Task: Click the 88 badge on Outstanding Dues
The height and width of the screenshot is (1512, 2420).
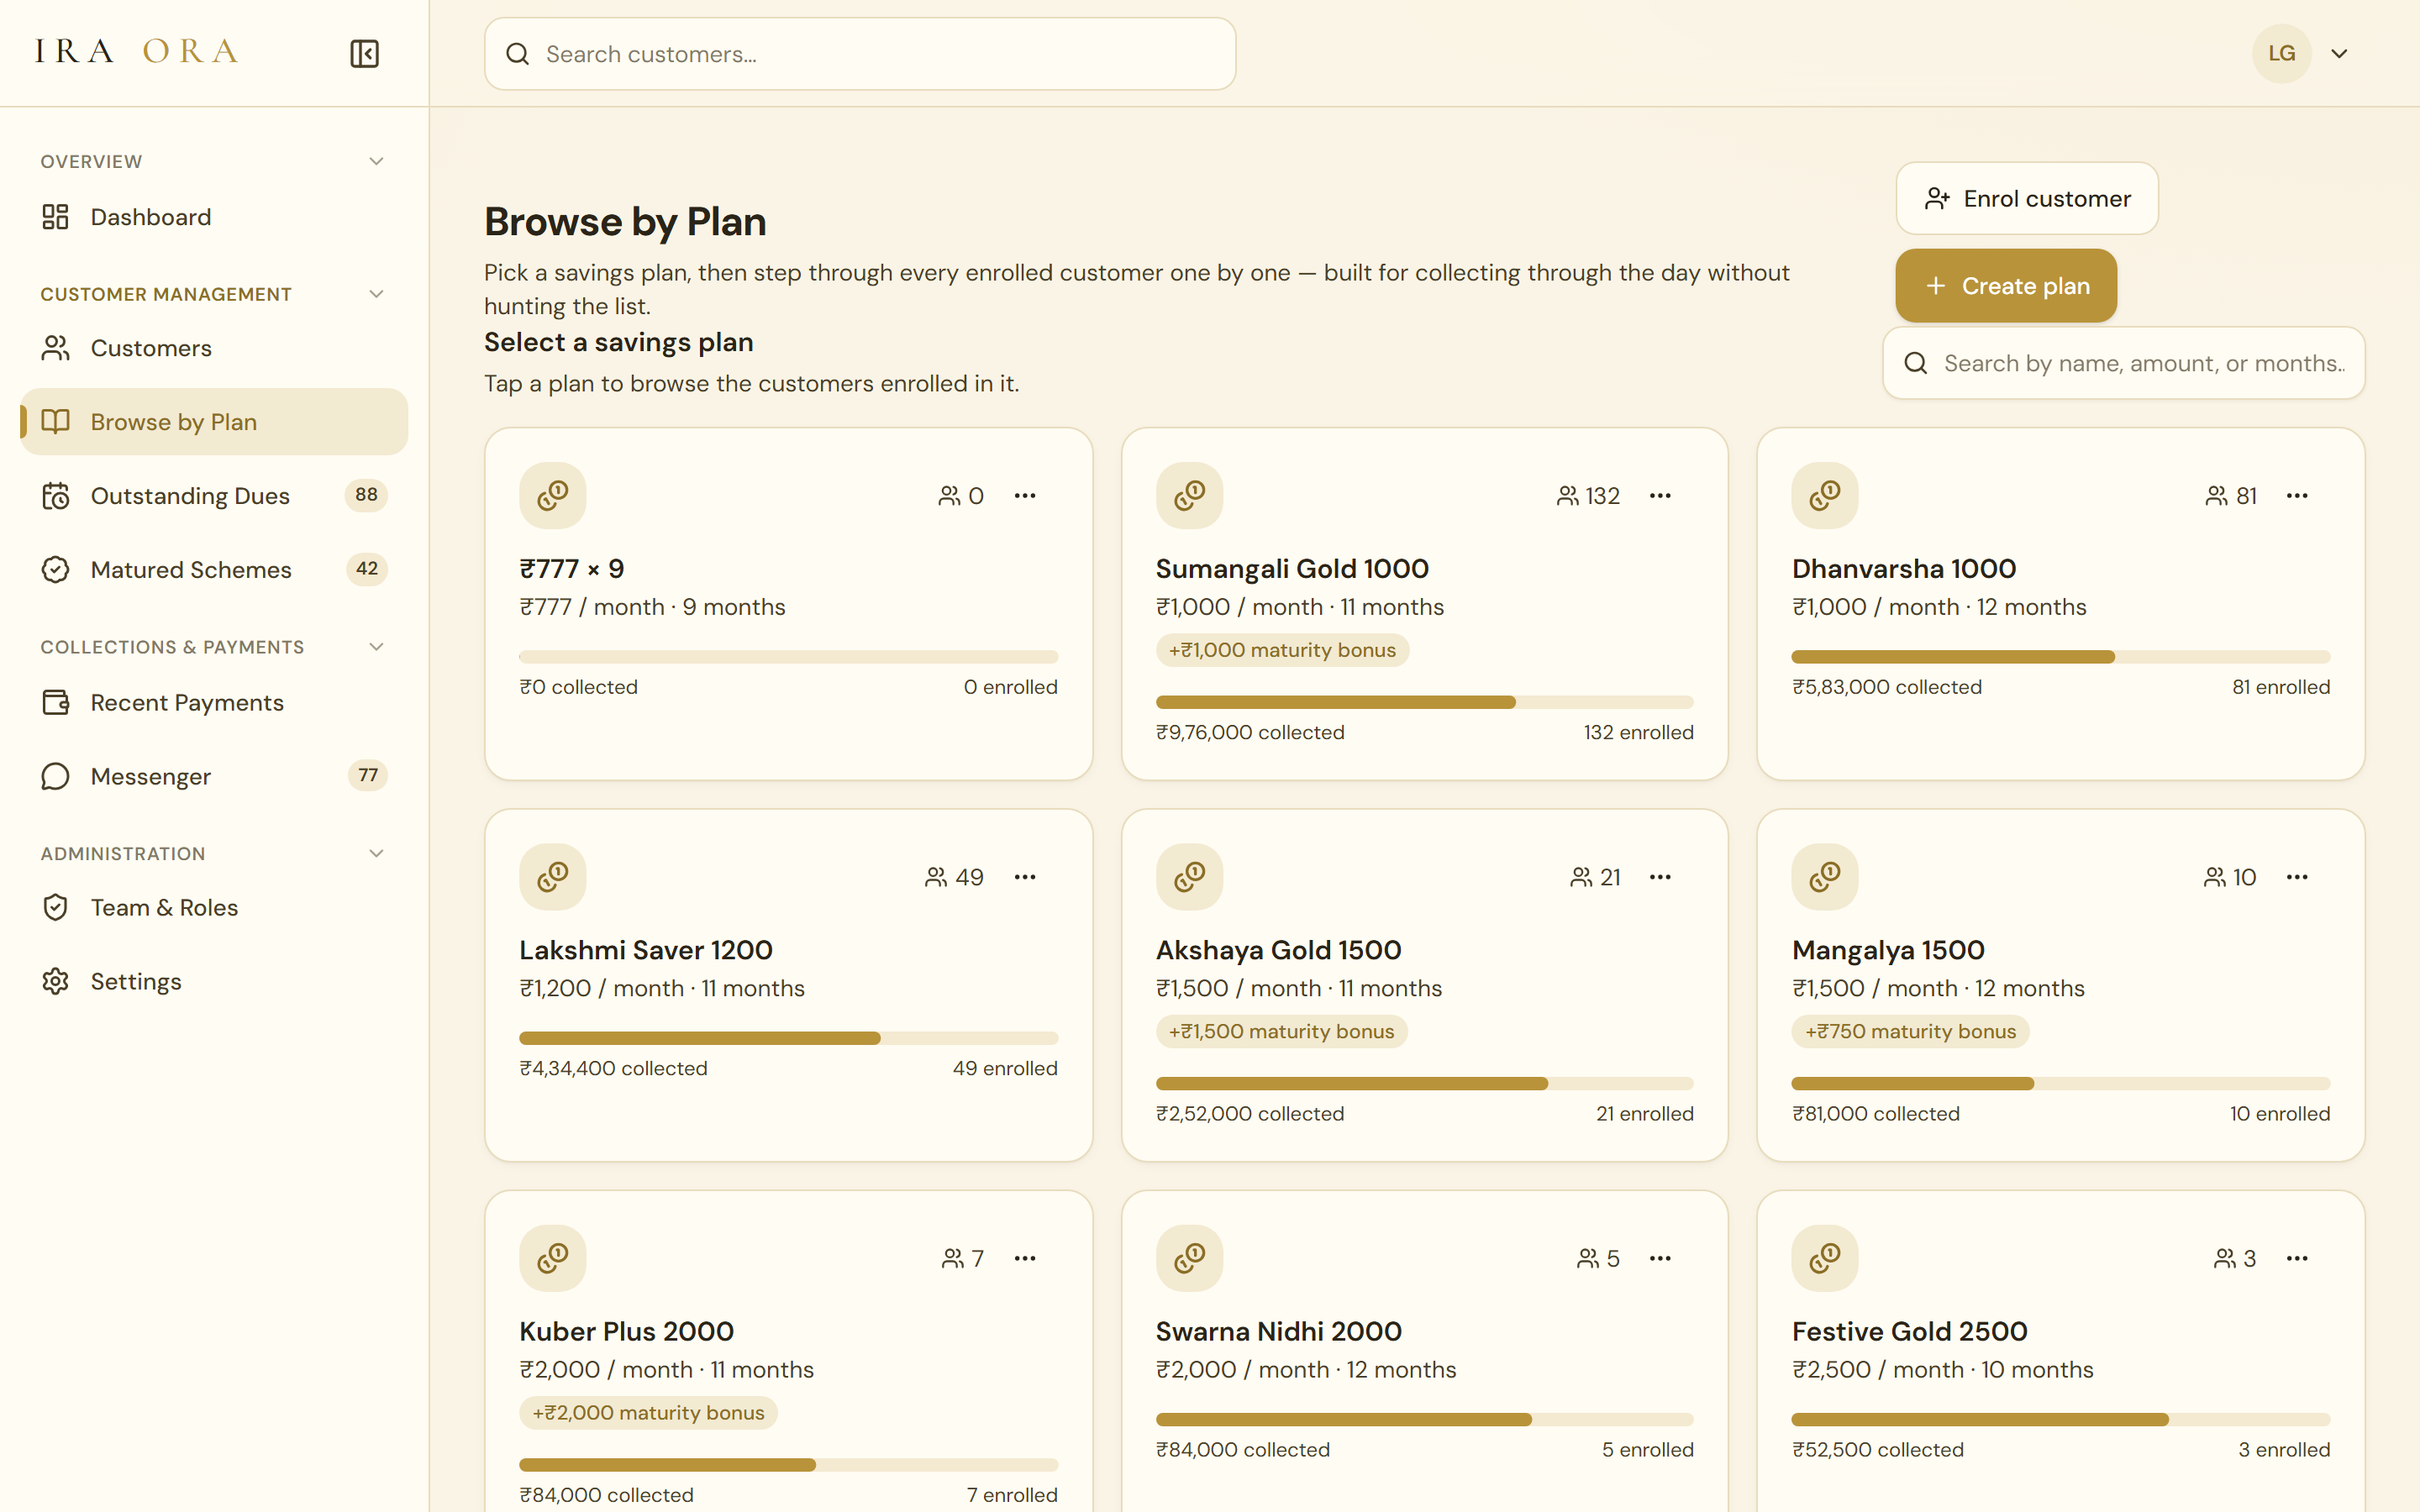Action: pyautogui.click(x=367, y=495)
